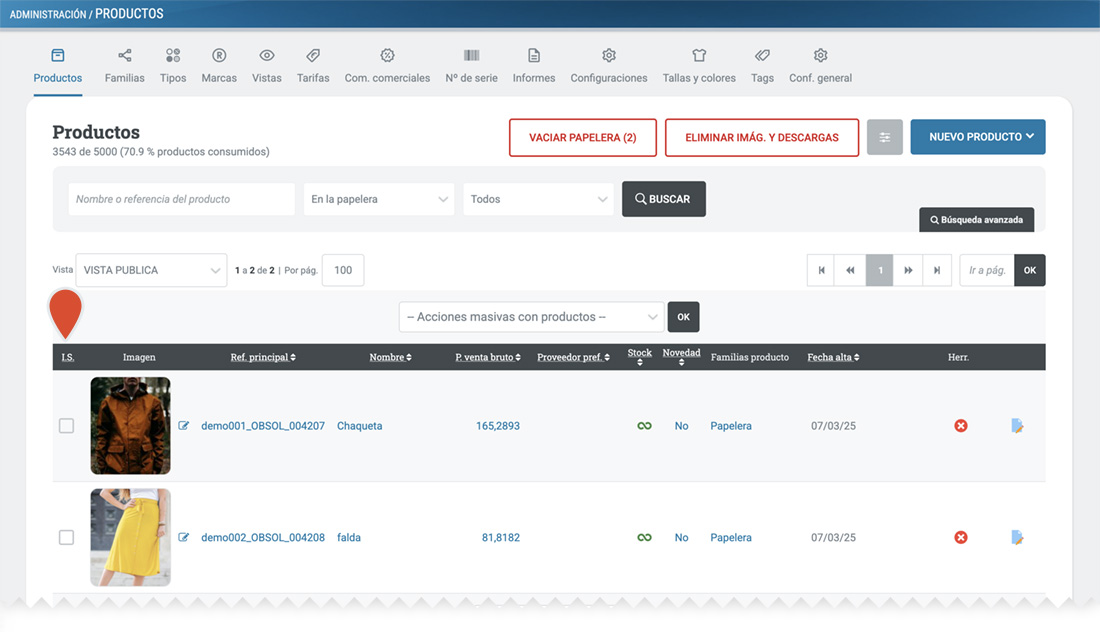The height and width of the screenshot is (632, 1100).
Task: Open the VISTA PUBLICA view dropdown
Action: pyautogui.click(x=152, y=270)
